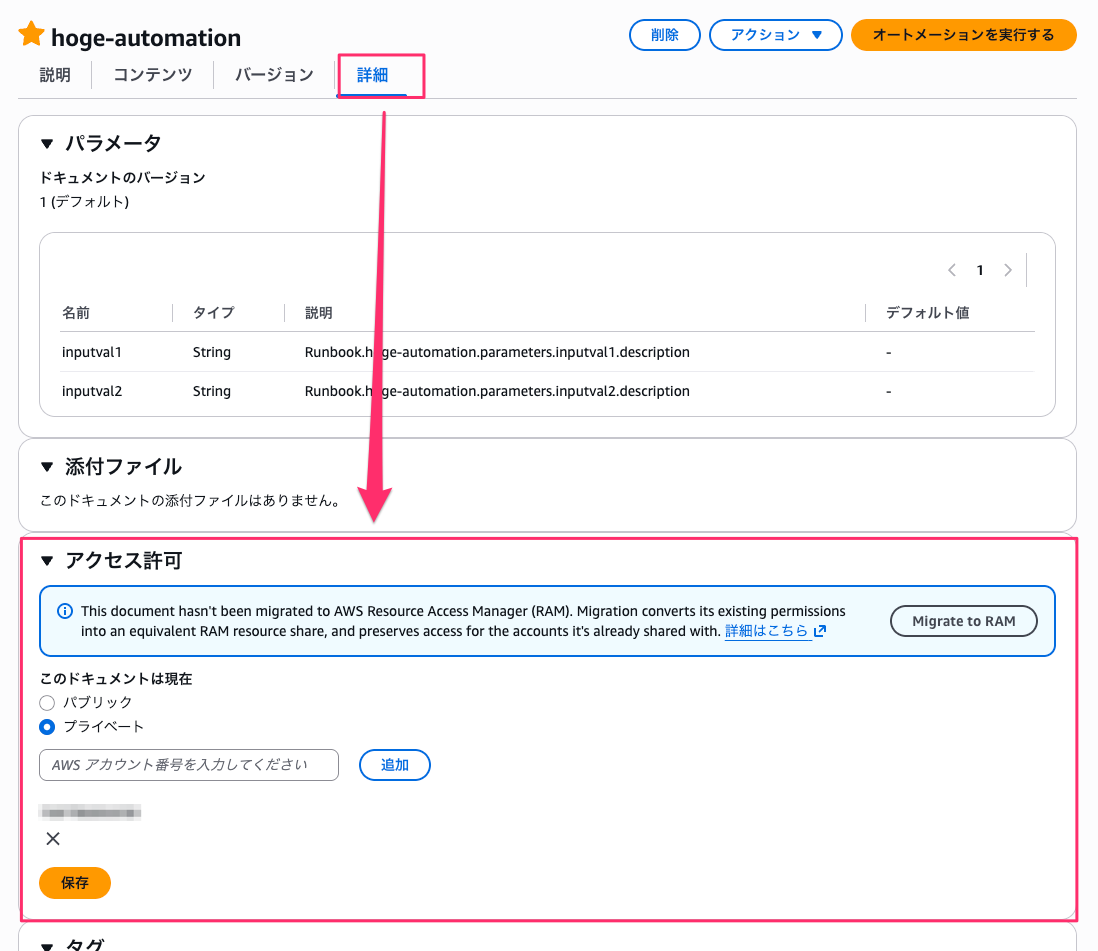The width and height of the screenshot is (1098, 951).
Task: Open the 詳細はこちら link
Action: pos(775,631)
